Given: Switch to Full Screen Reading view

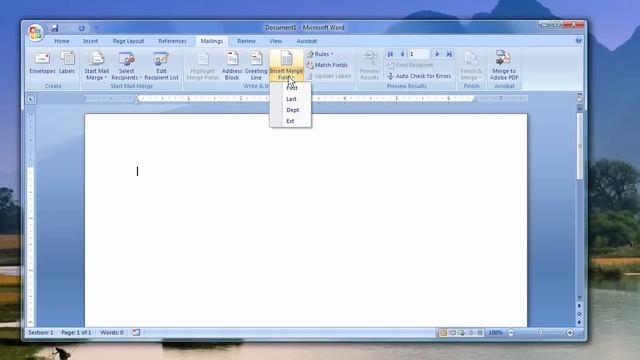Looking at the screenshot, I should [x=452, y=333].
